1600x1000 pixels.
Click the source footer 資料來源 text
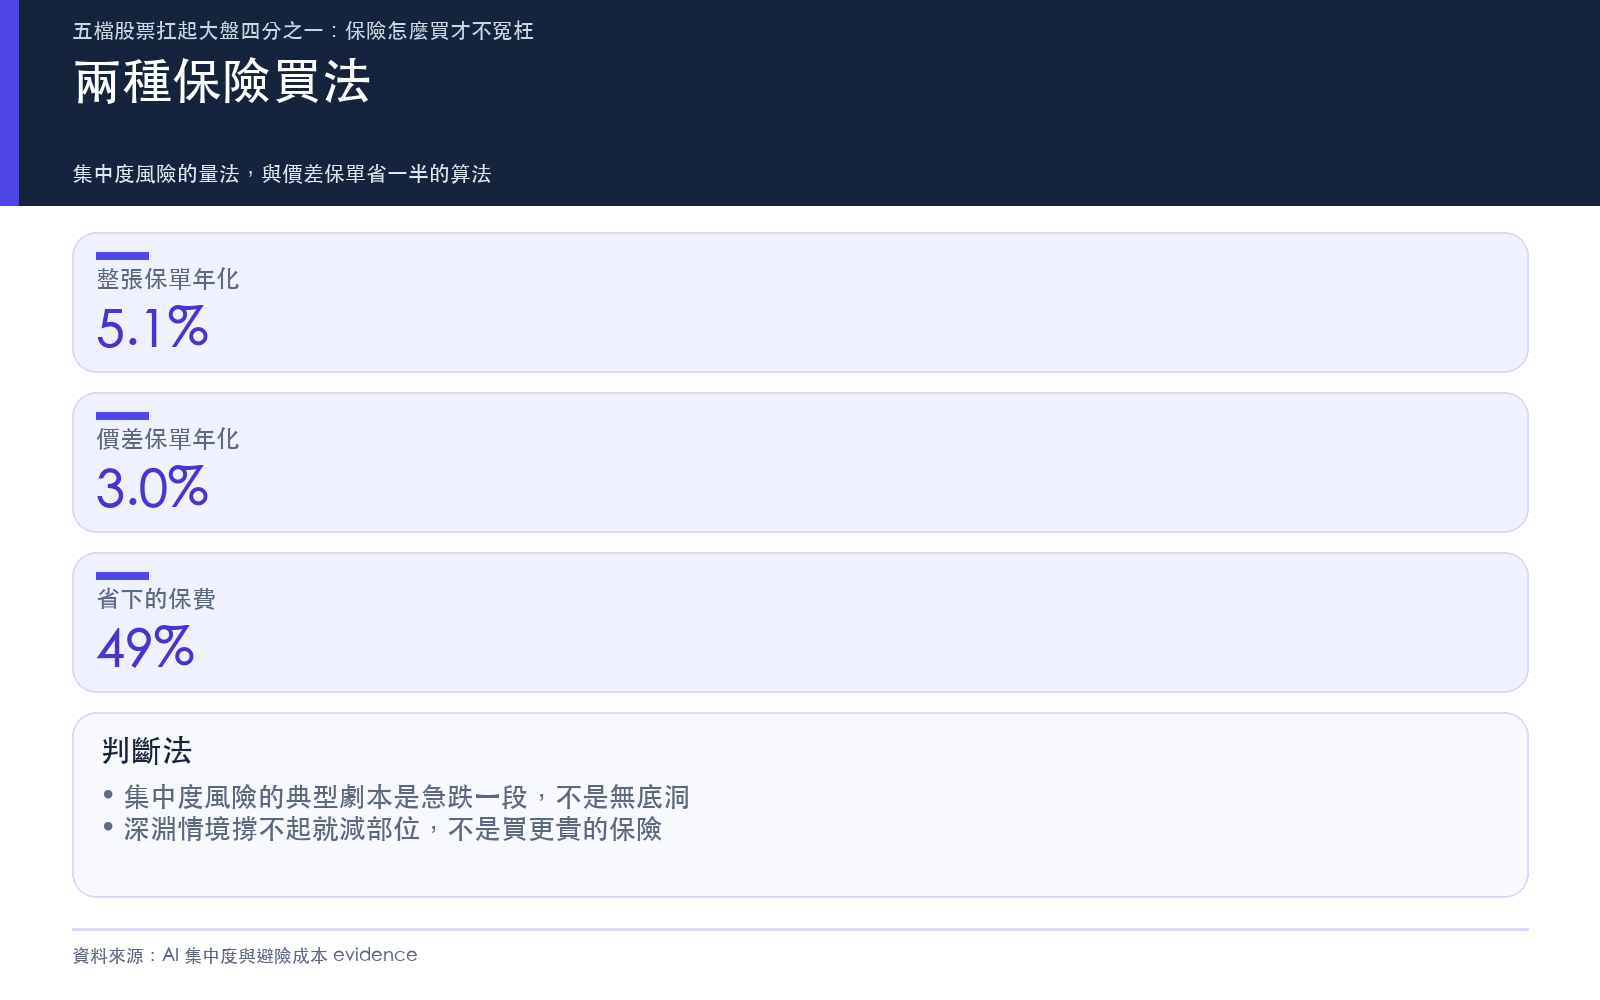(245, 955)
